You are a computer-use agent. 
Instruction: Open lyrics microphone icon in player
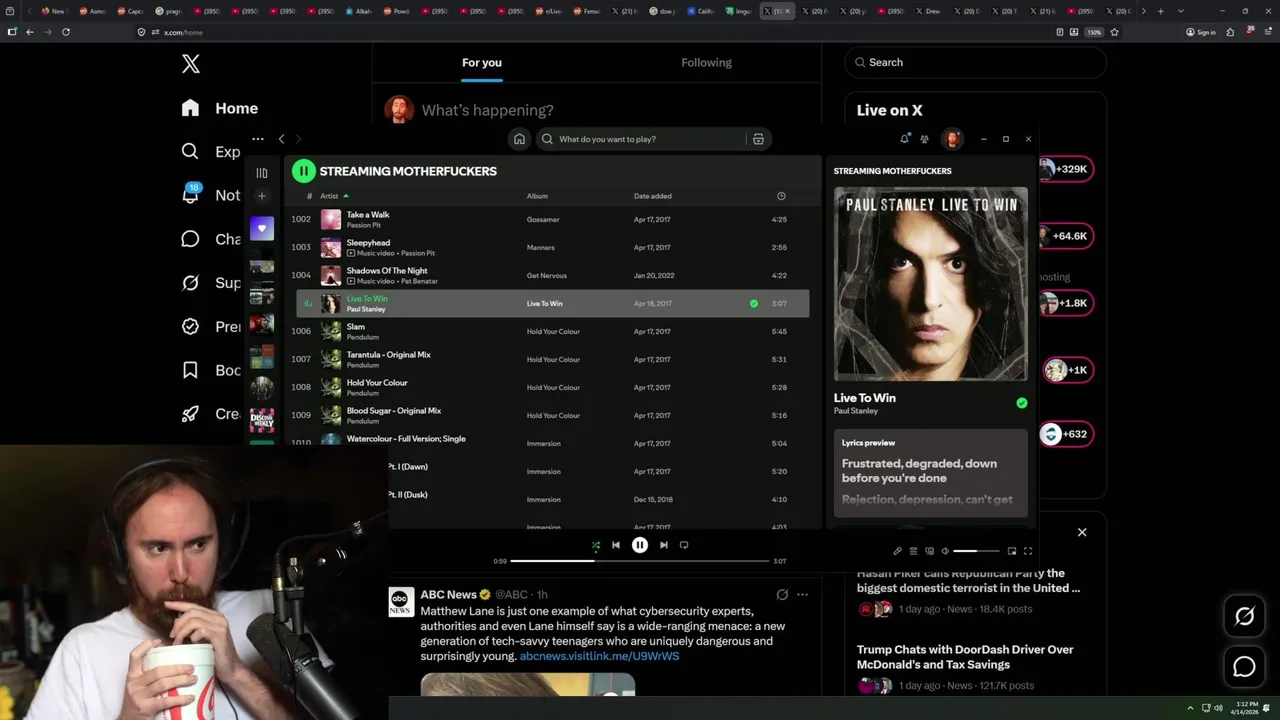click(897, 551)
